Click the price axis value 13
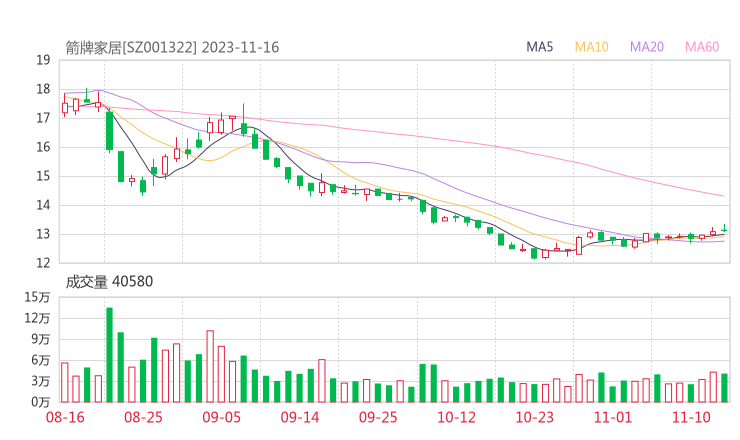 [43, 234]
